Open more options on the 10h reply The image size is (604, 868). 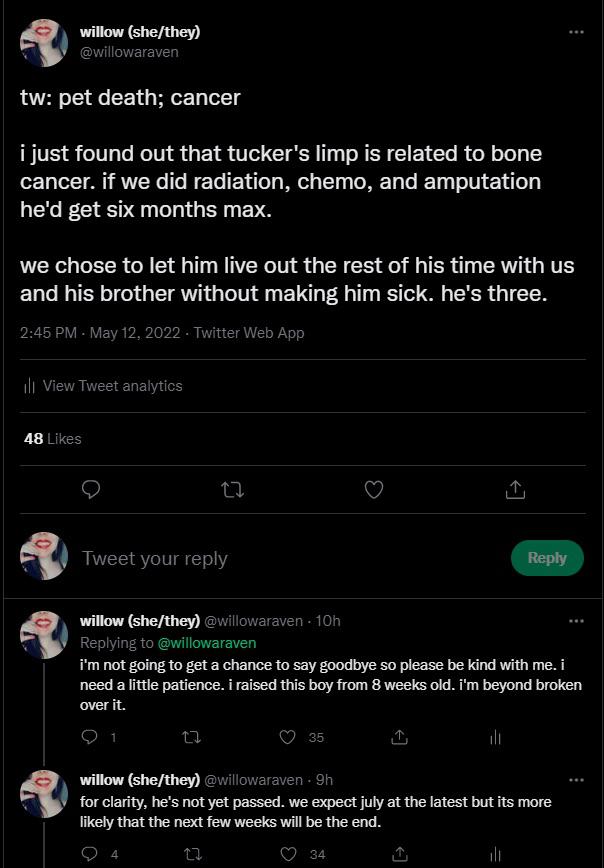click(576, 621)
